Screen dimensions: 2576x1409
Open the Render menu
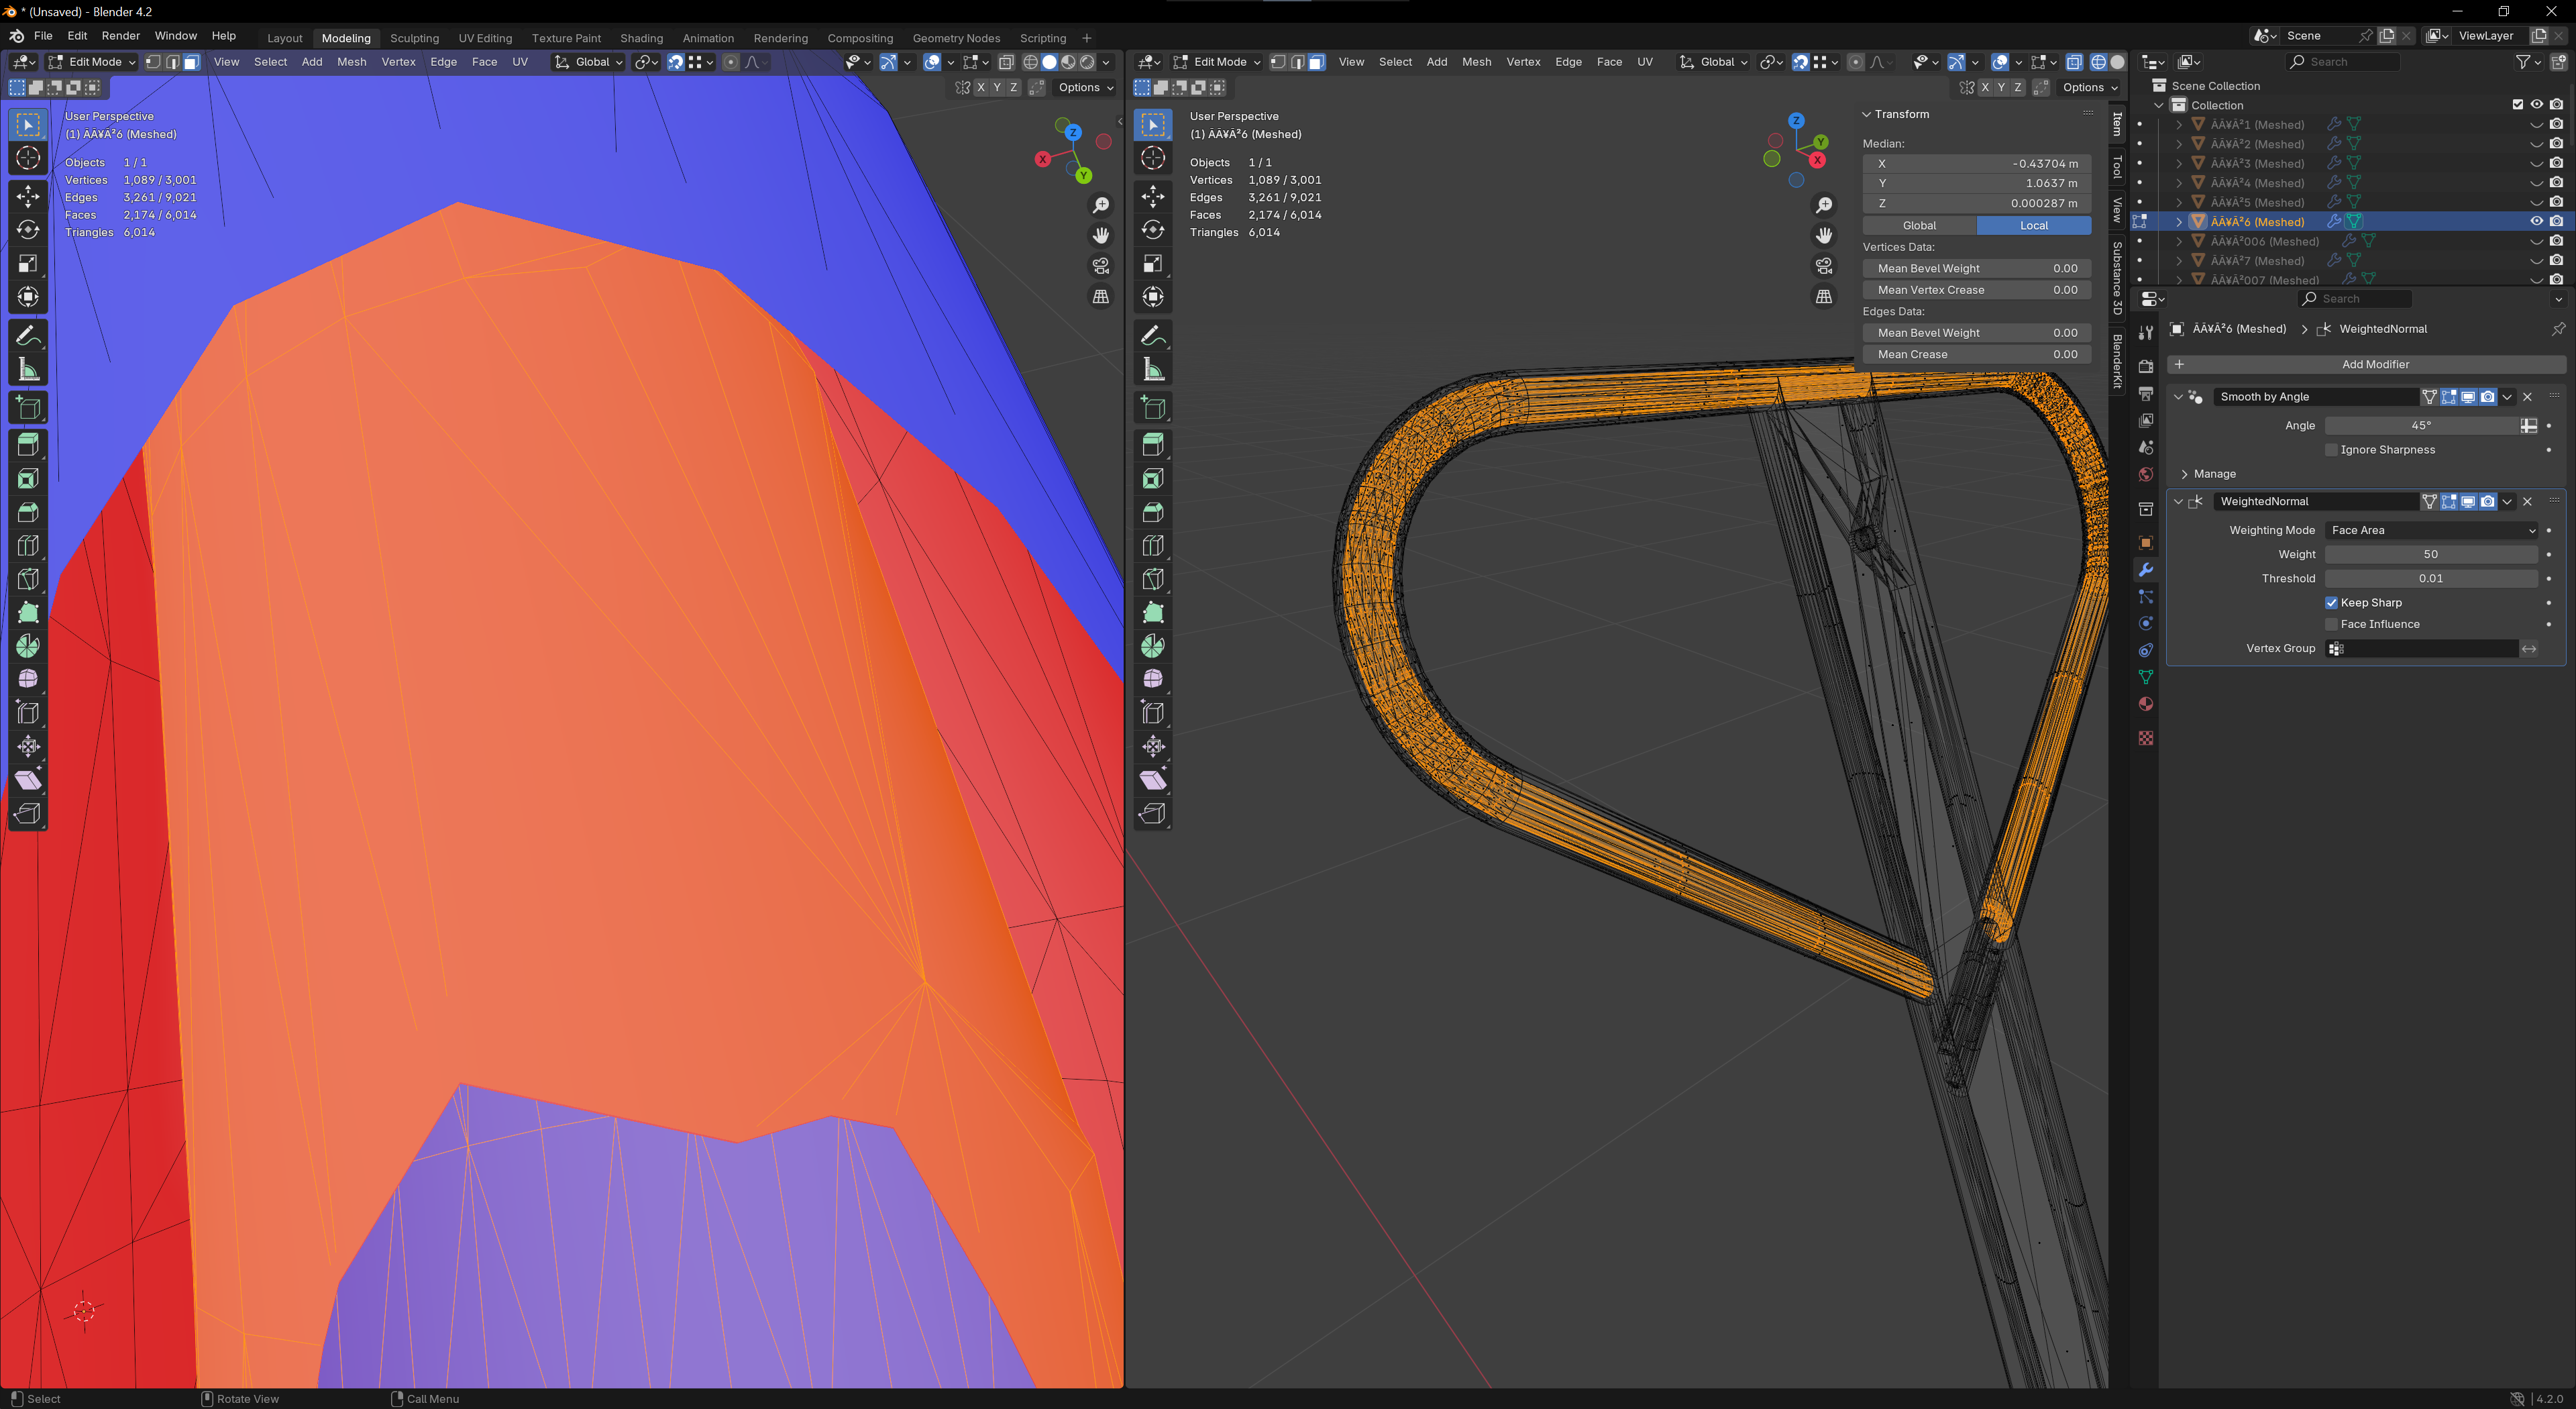click(x=120, y=36)
